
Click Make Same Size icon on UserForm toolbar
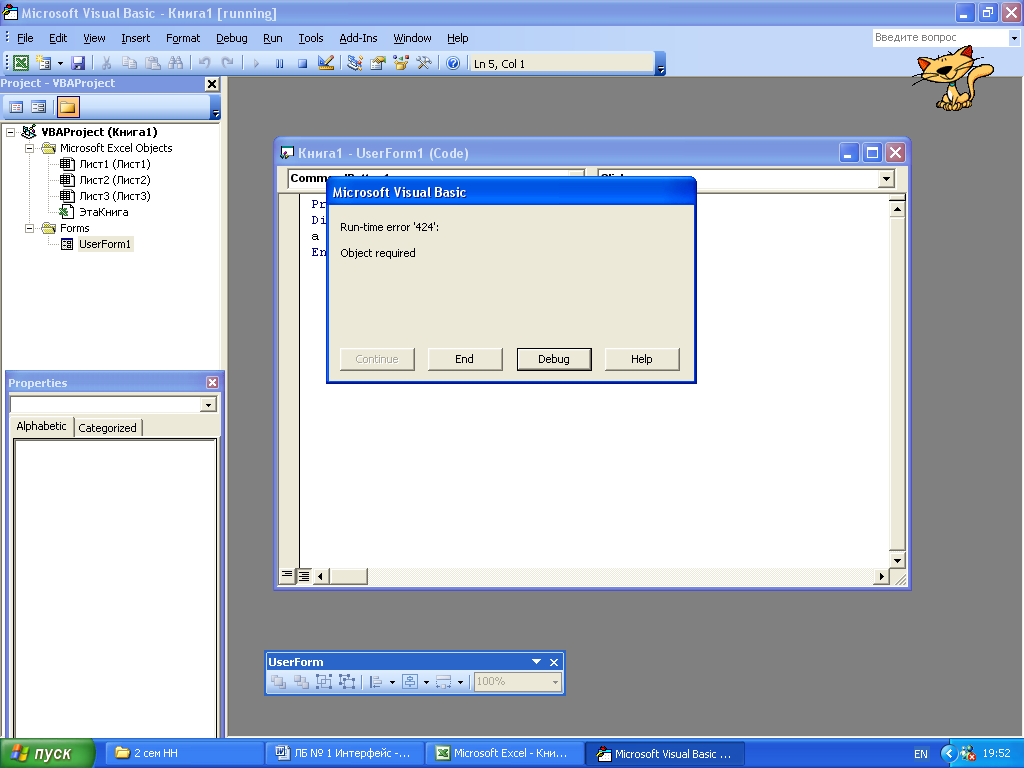coord(443,682)
